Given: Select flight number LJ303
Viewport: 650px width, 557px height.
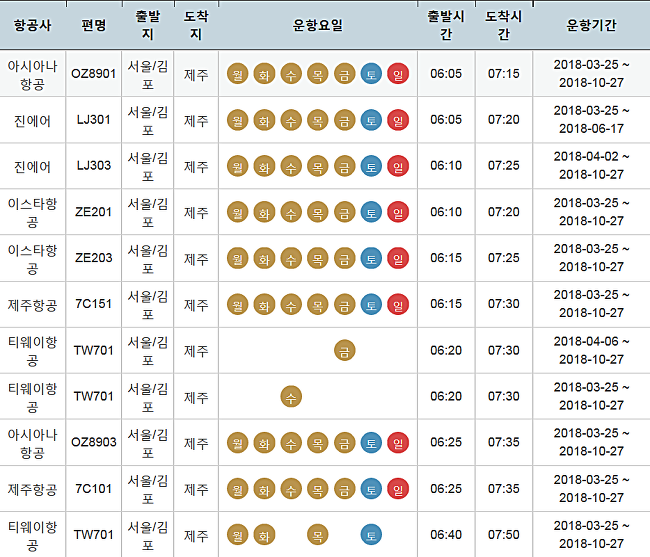Looking at the screenshot, I should pos(93,166).
